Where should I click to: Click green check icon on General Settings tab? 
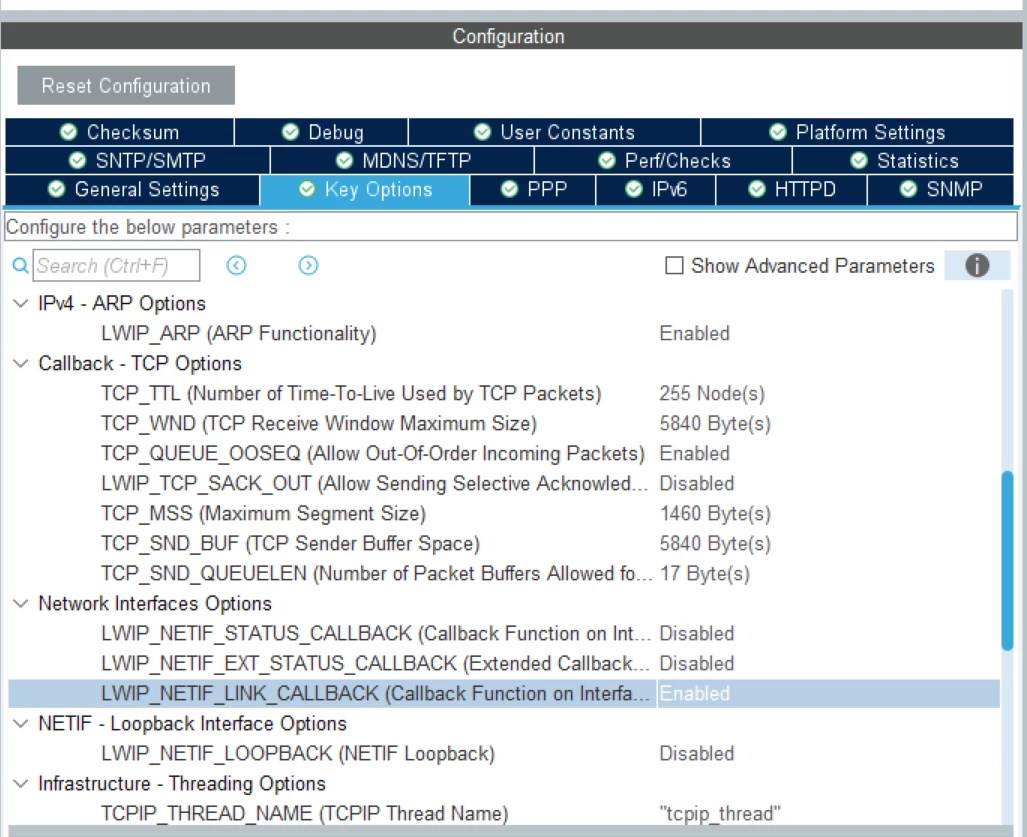click(56, 189)
